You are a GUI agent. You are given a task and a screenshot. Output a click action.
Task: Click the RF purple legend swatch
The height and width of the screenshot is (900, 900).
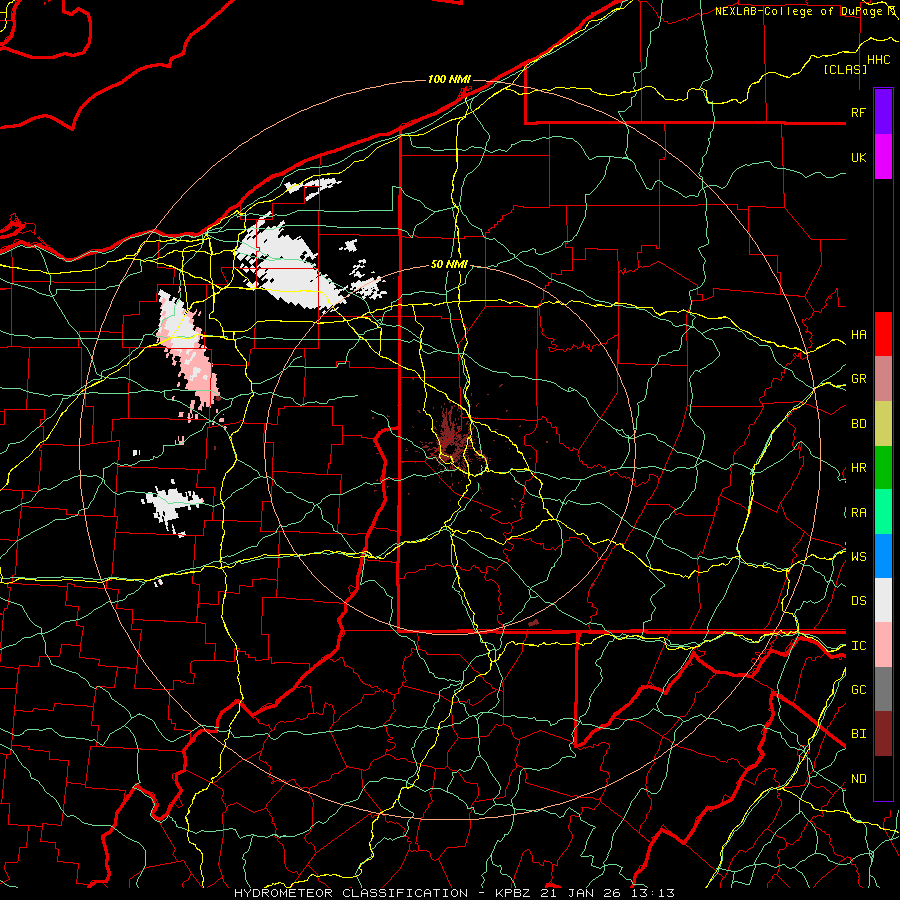coord(883,112)
